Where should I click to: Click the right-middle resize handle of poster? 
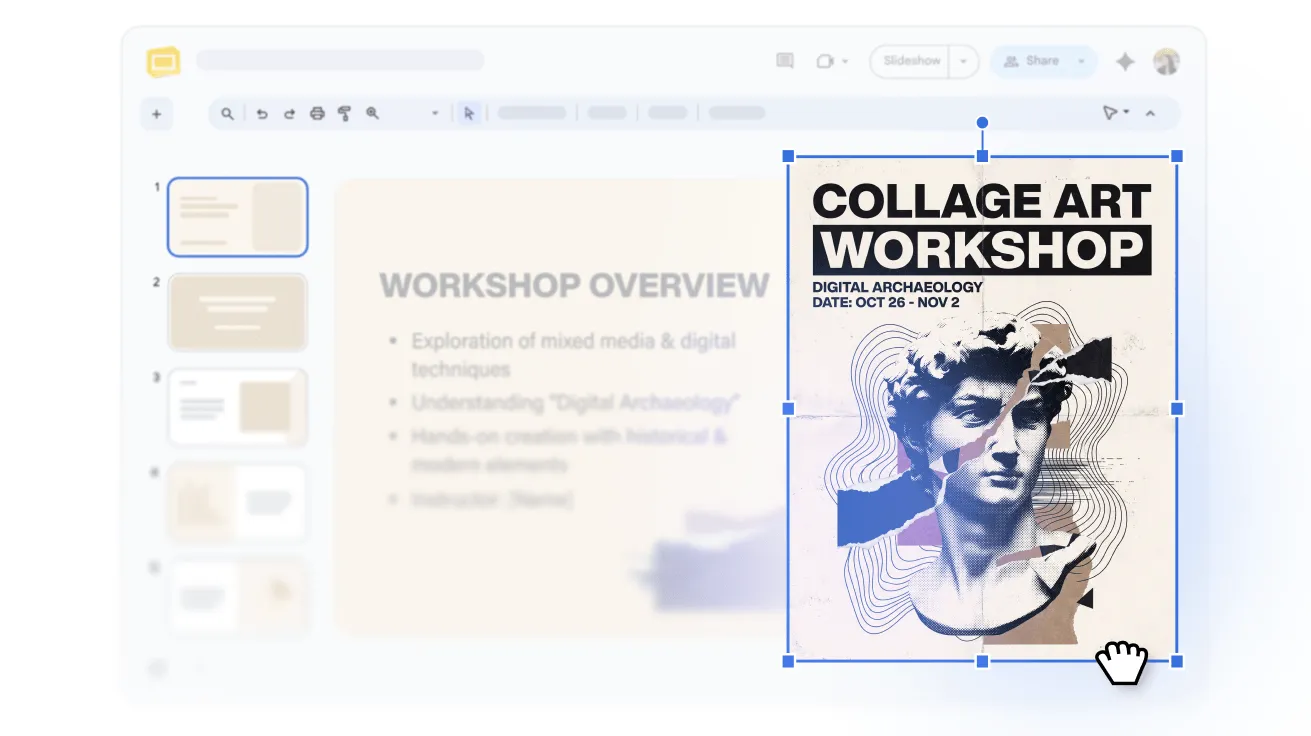coord(1177,408)
